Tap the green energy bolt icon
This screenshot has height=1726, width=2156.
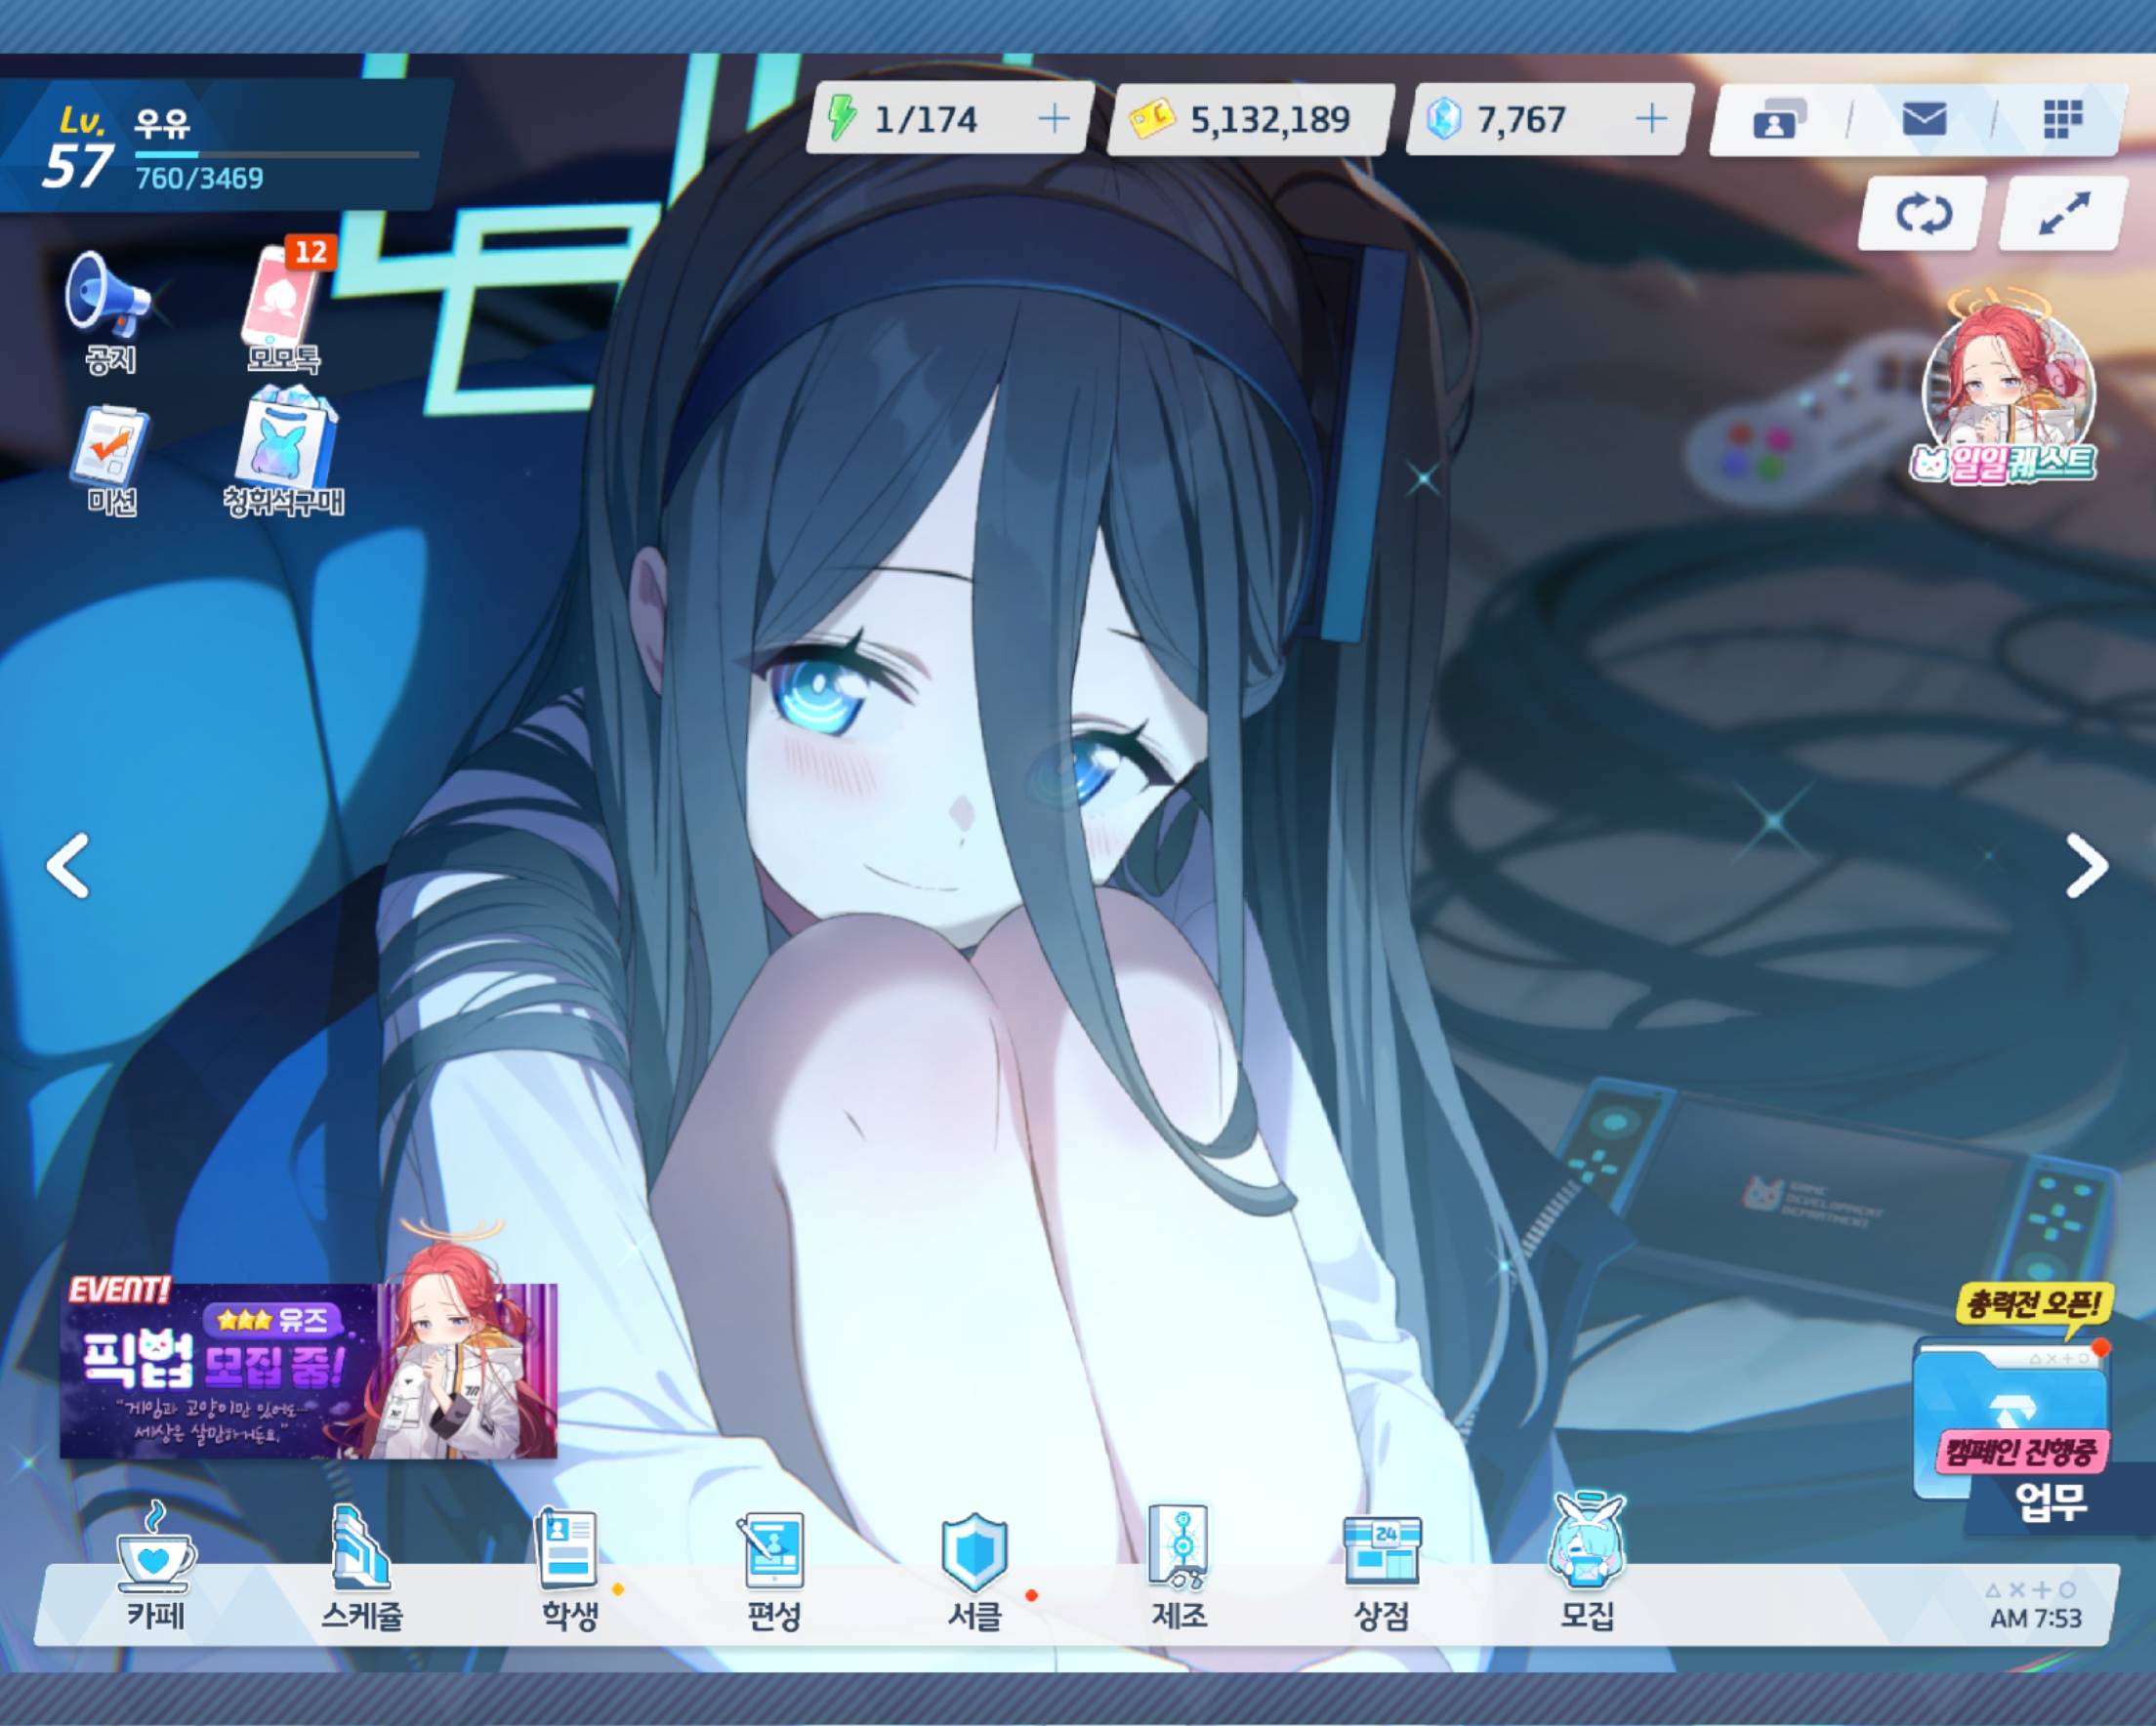point(842,118)
